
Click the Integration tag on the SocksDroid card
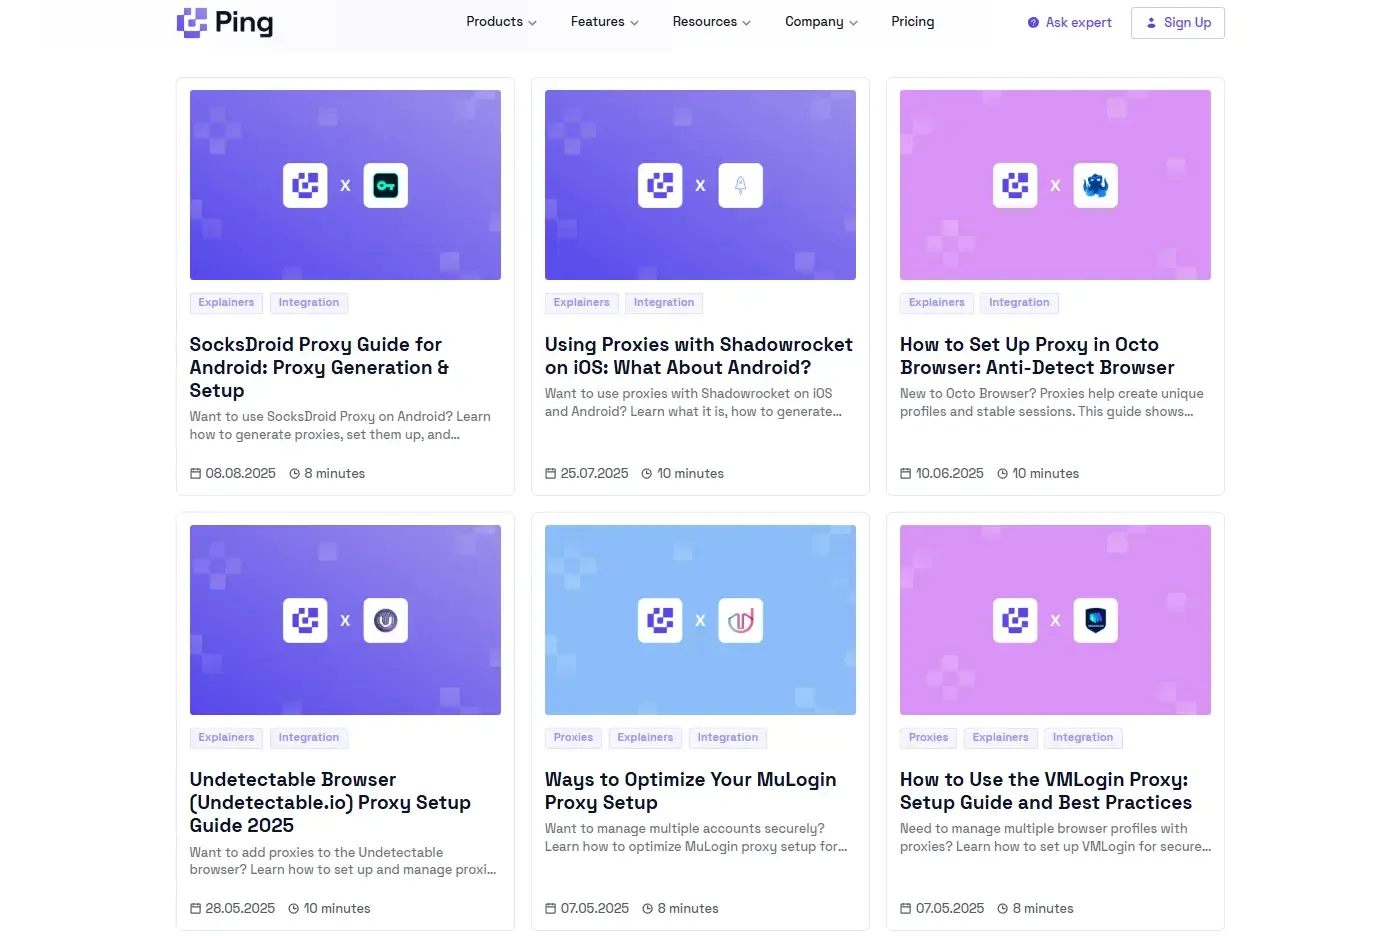pos(309,303)
